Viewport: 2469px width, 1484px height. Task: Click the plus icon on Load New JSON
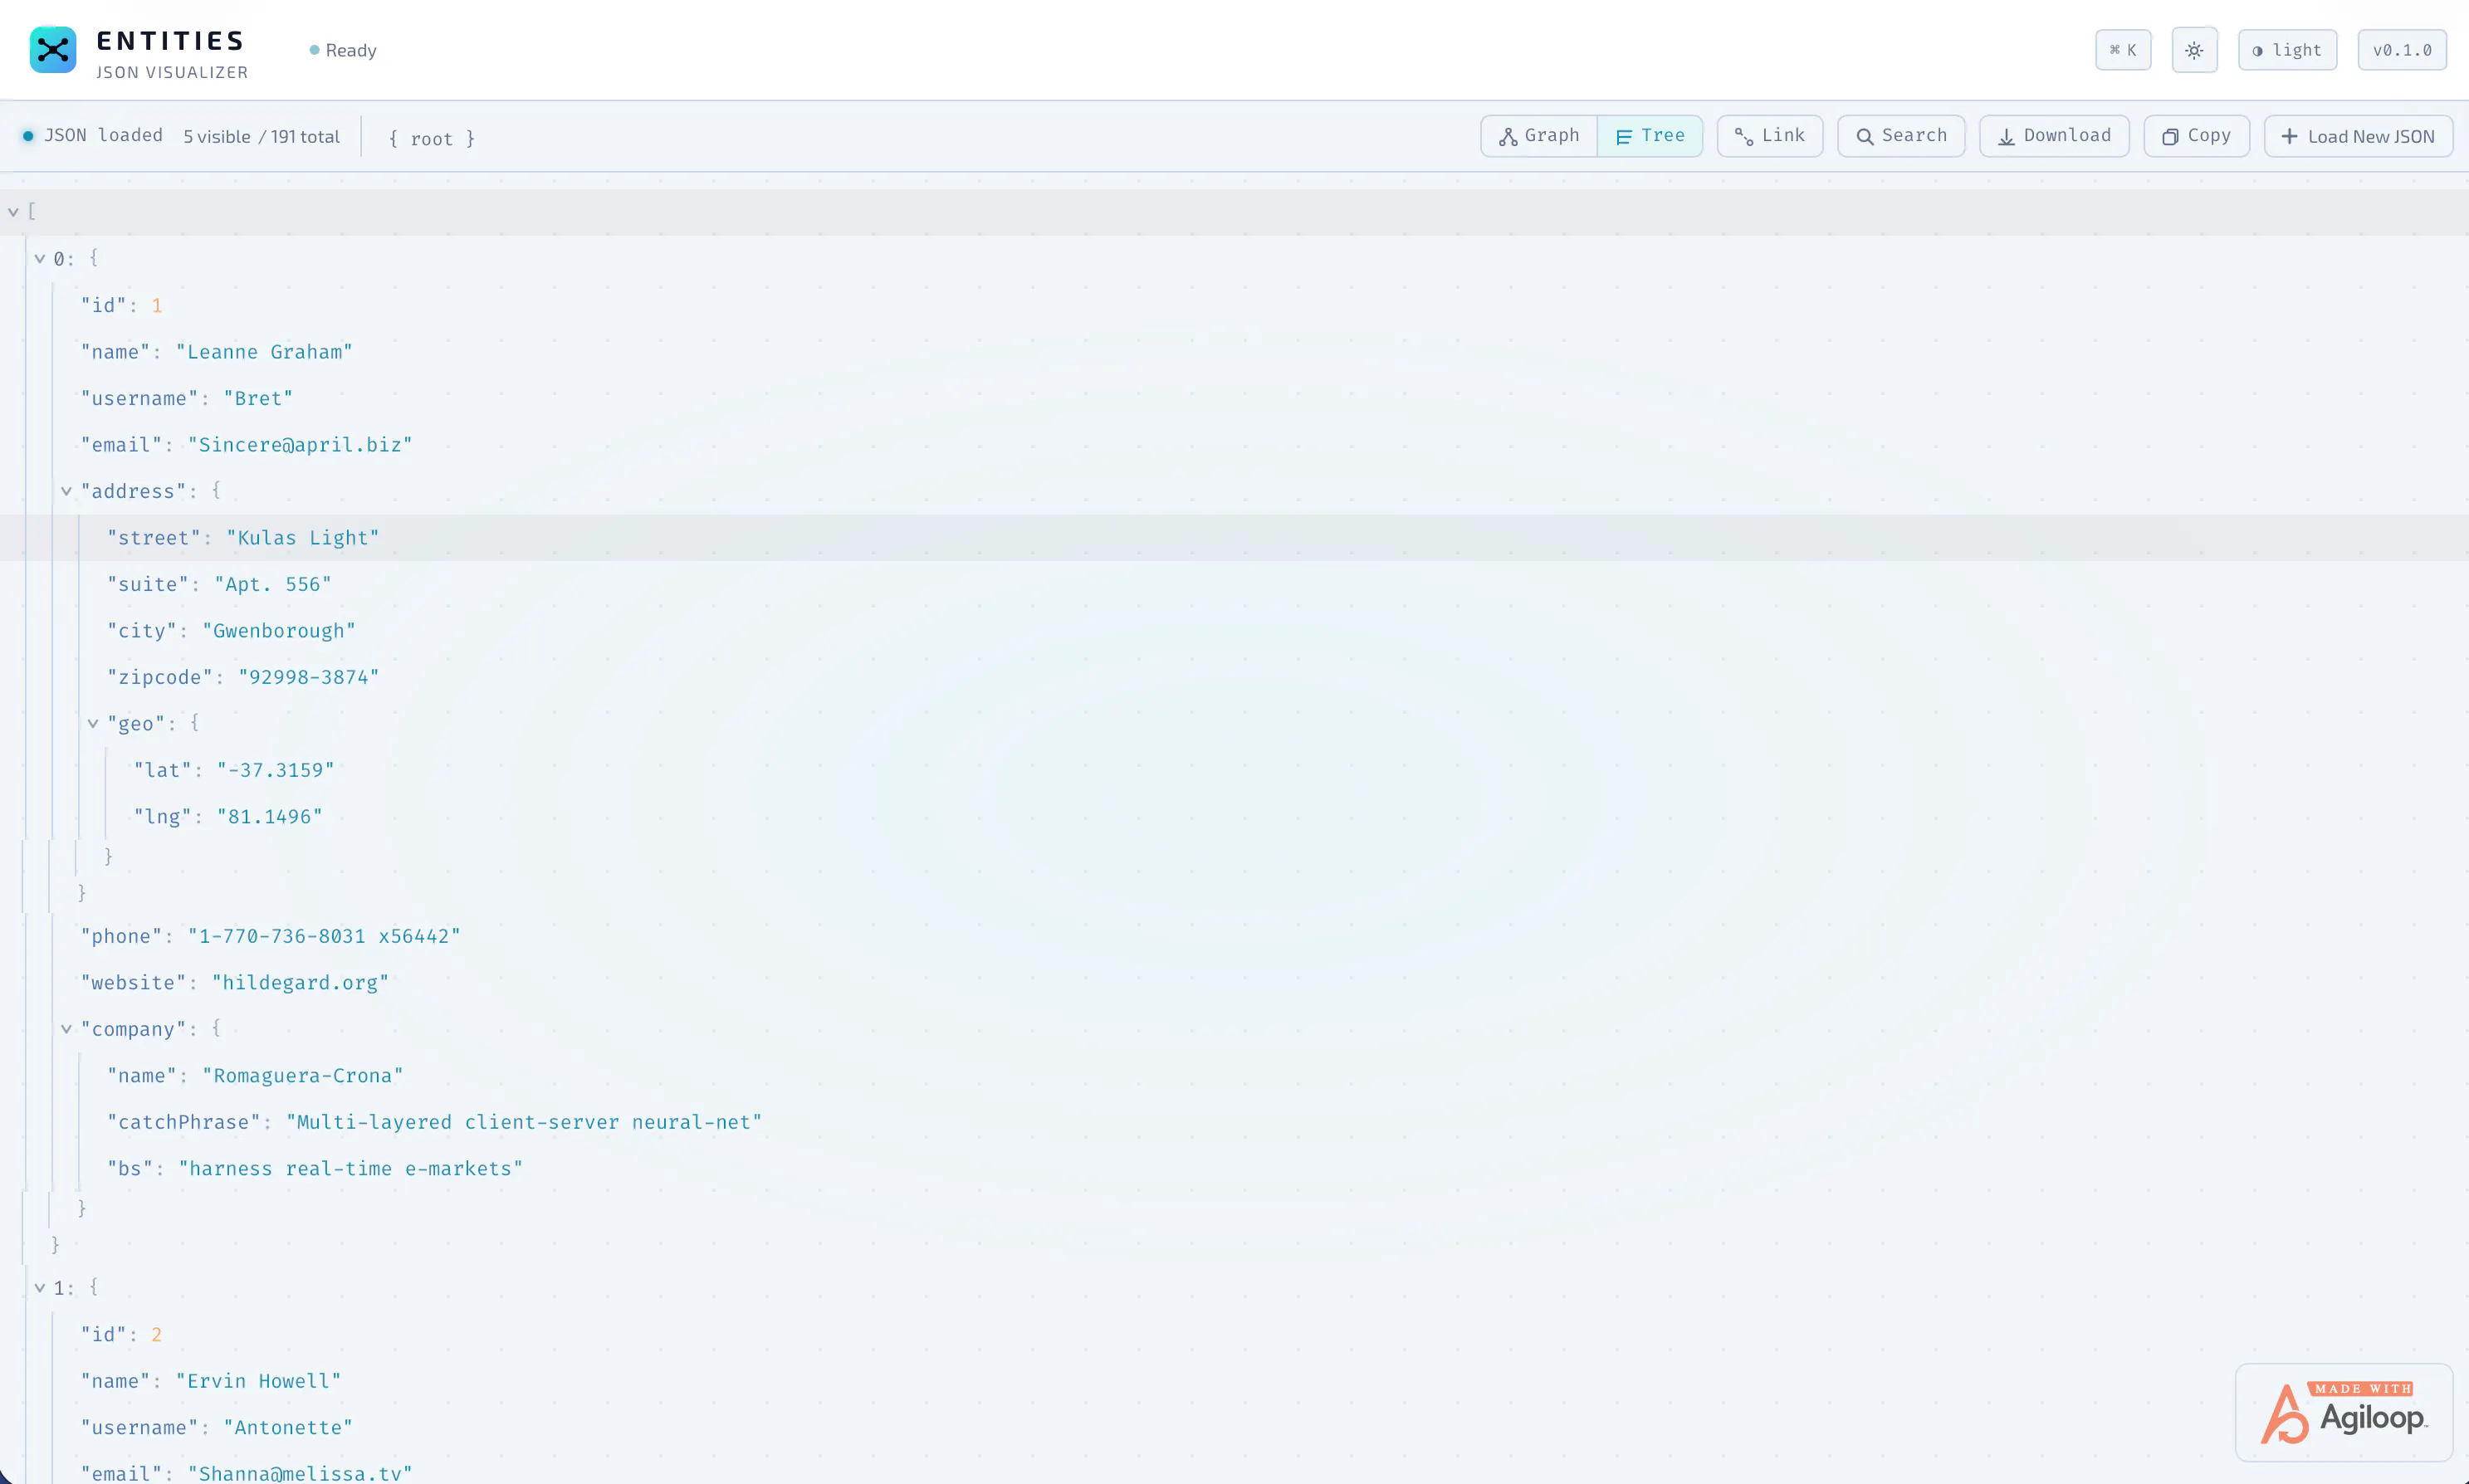click(2289, 137)
